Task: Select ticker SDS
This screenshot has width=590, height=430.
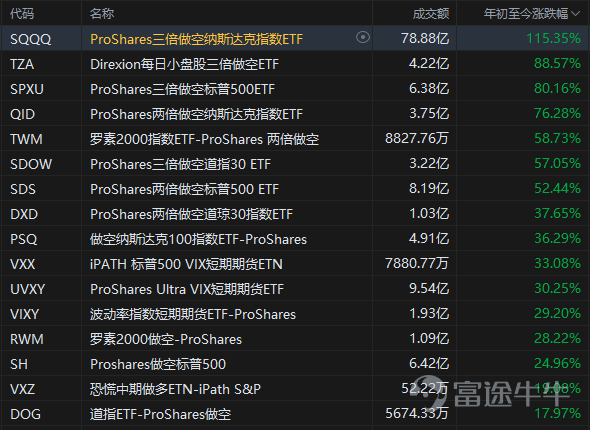Action: tap(23, 189)
